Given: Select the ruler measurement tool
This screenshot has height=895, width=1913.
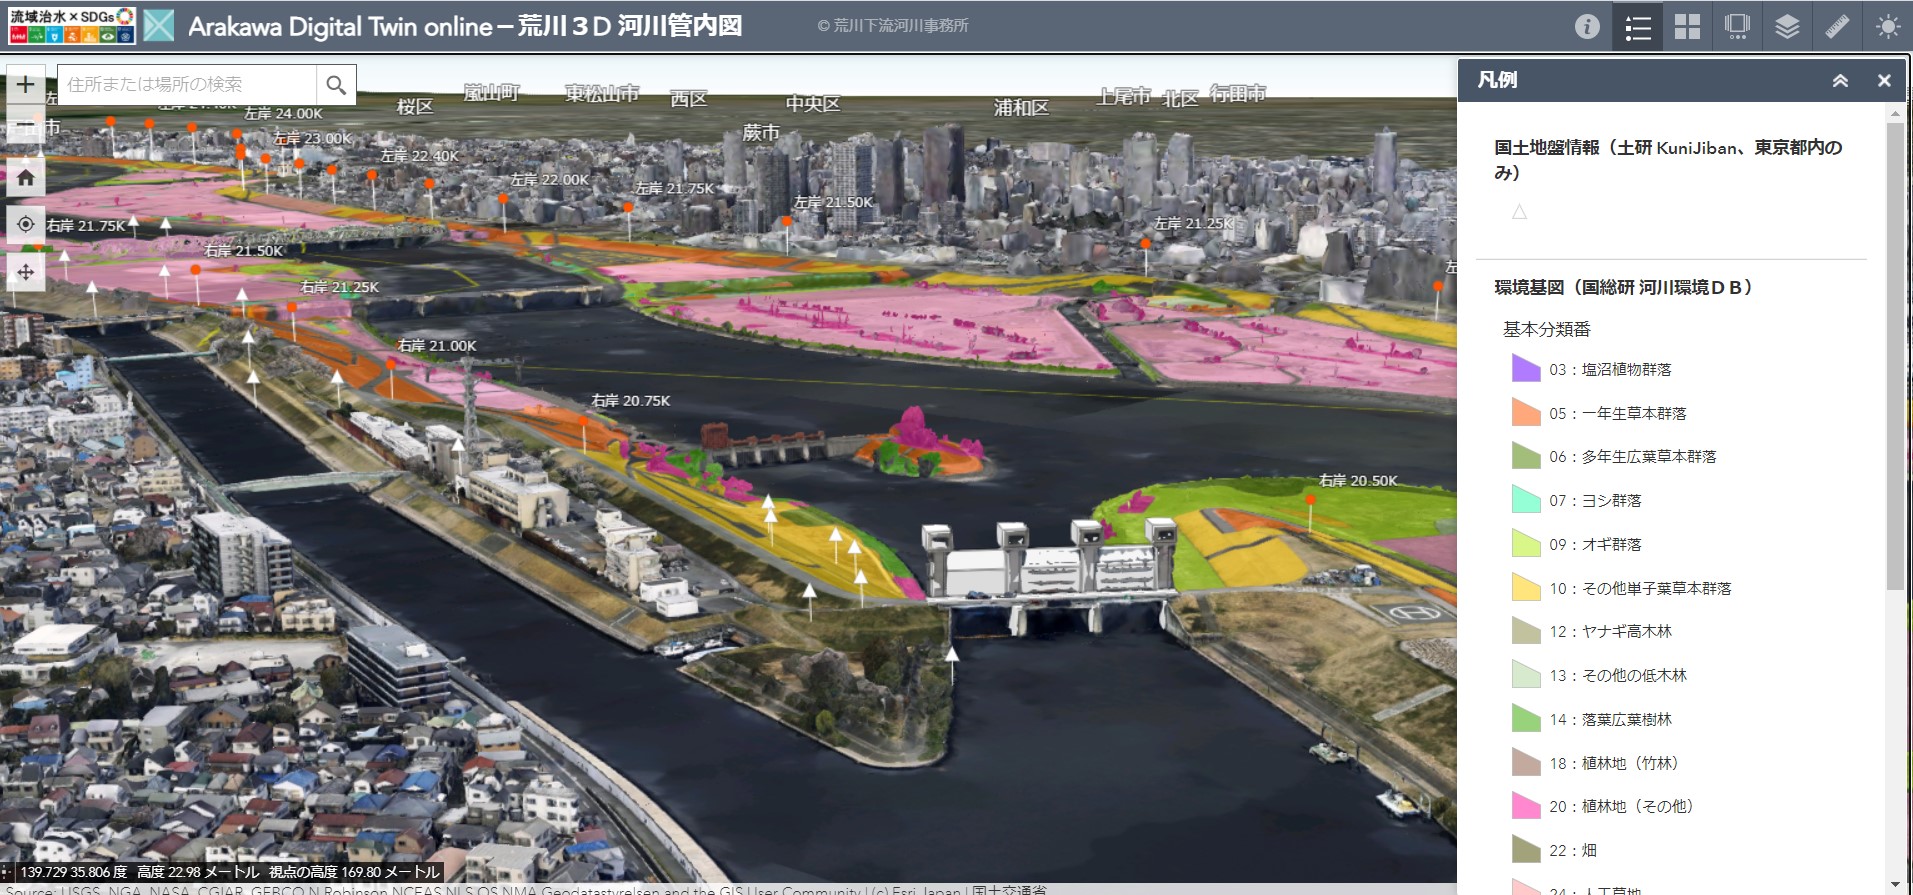Looking at the screenshot, I should [1837, 27].
